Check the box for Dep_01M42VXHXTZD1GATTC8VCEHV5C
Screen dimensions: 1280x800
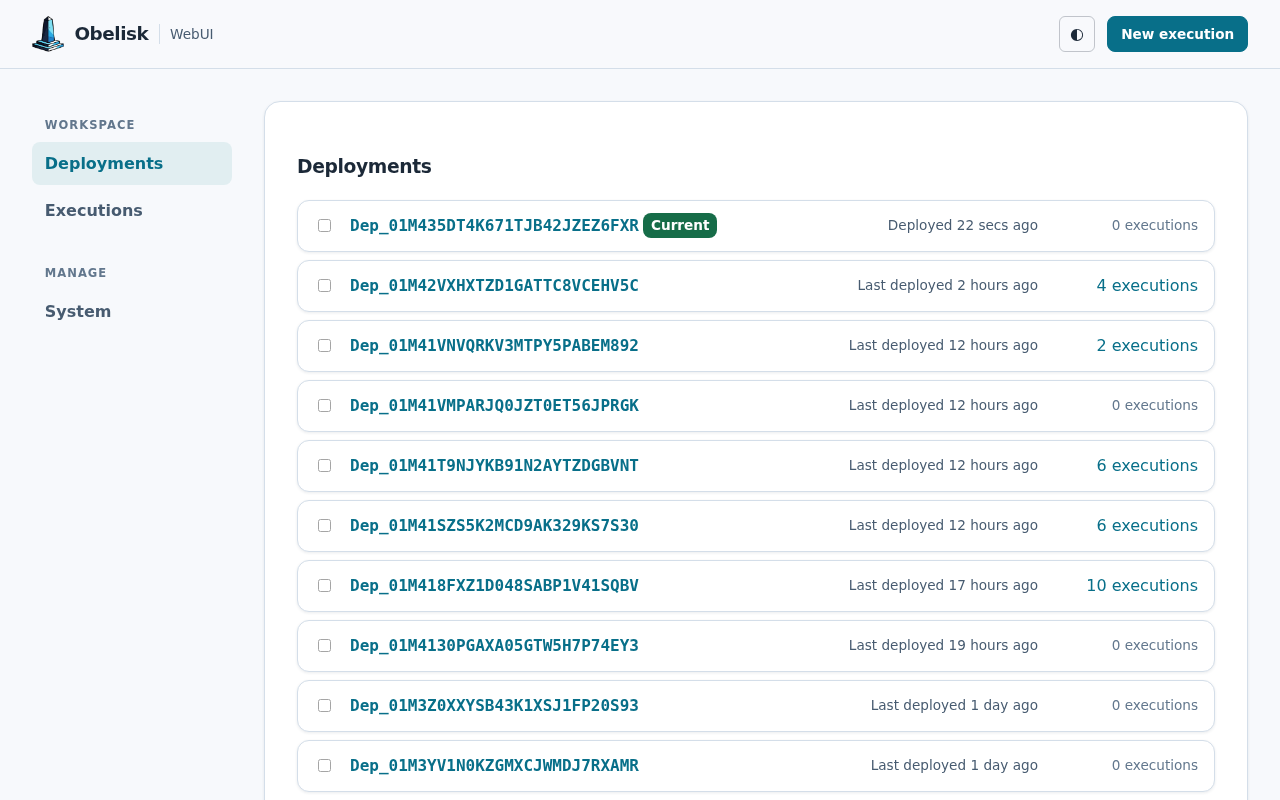[x=324, y=285]
